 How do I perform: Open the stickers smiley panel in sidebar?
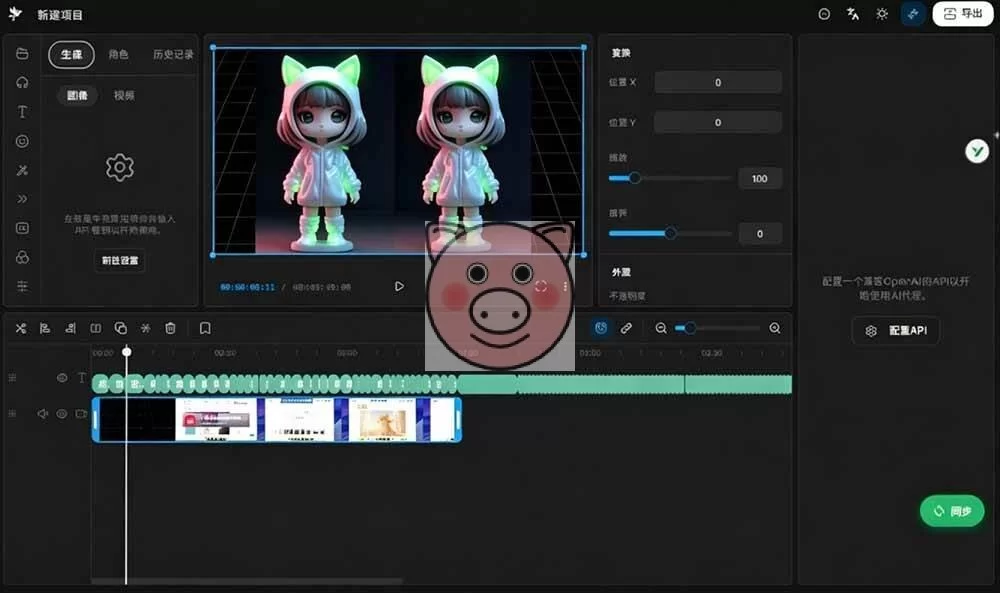22,142
